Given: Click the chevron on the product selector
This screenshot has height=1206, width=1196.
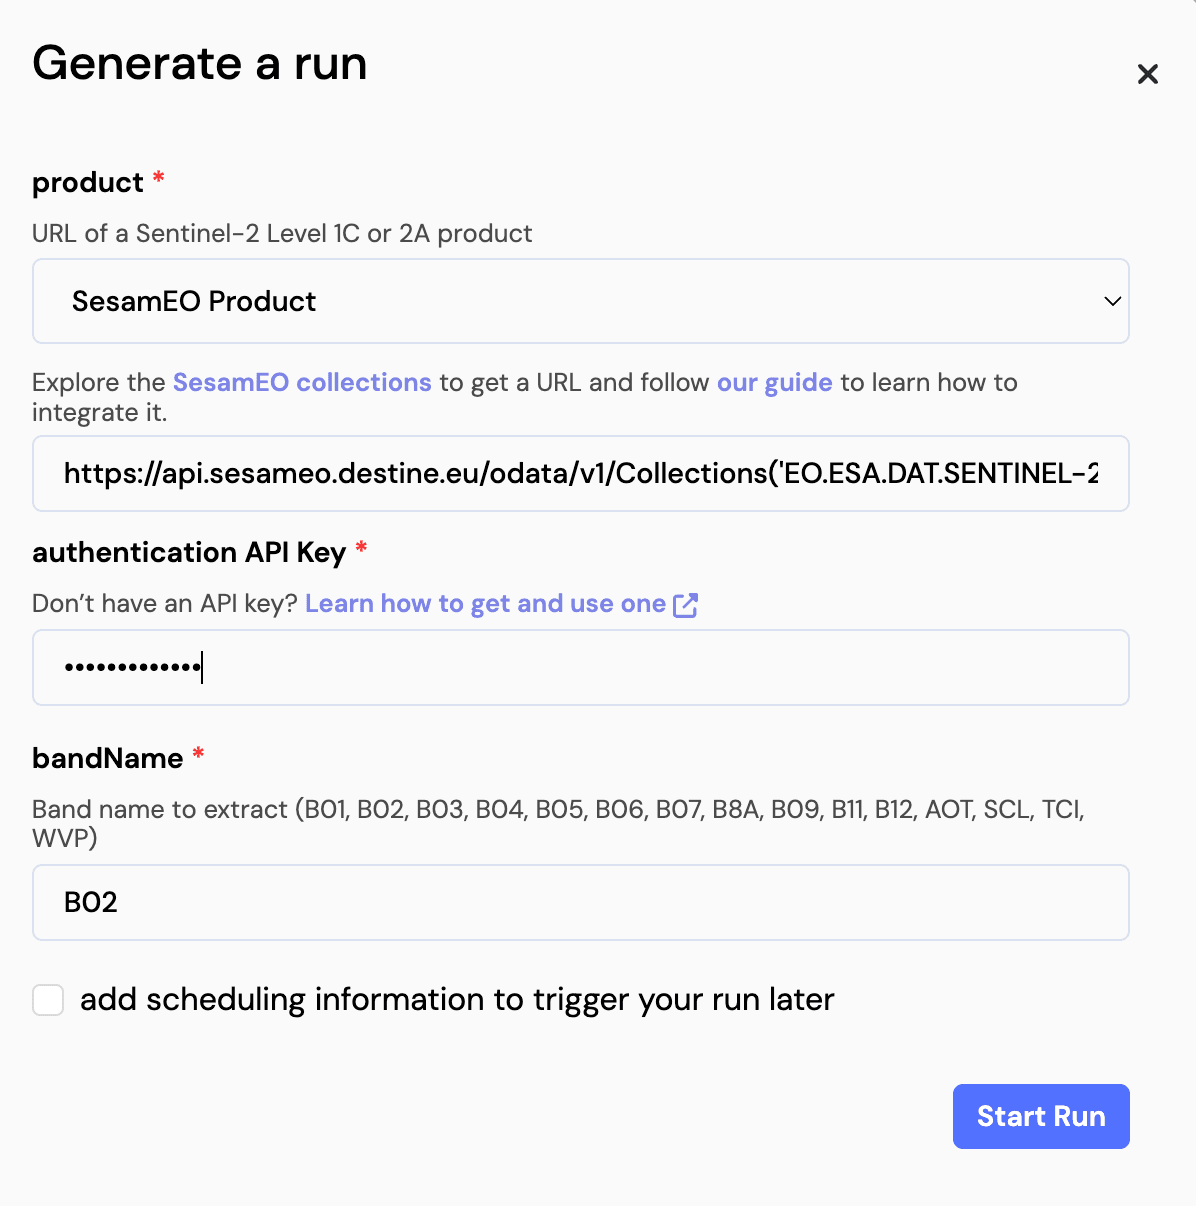Looking at the screenshot, I should 1112,301.
